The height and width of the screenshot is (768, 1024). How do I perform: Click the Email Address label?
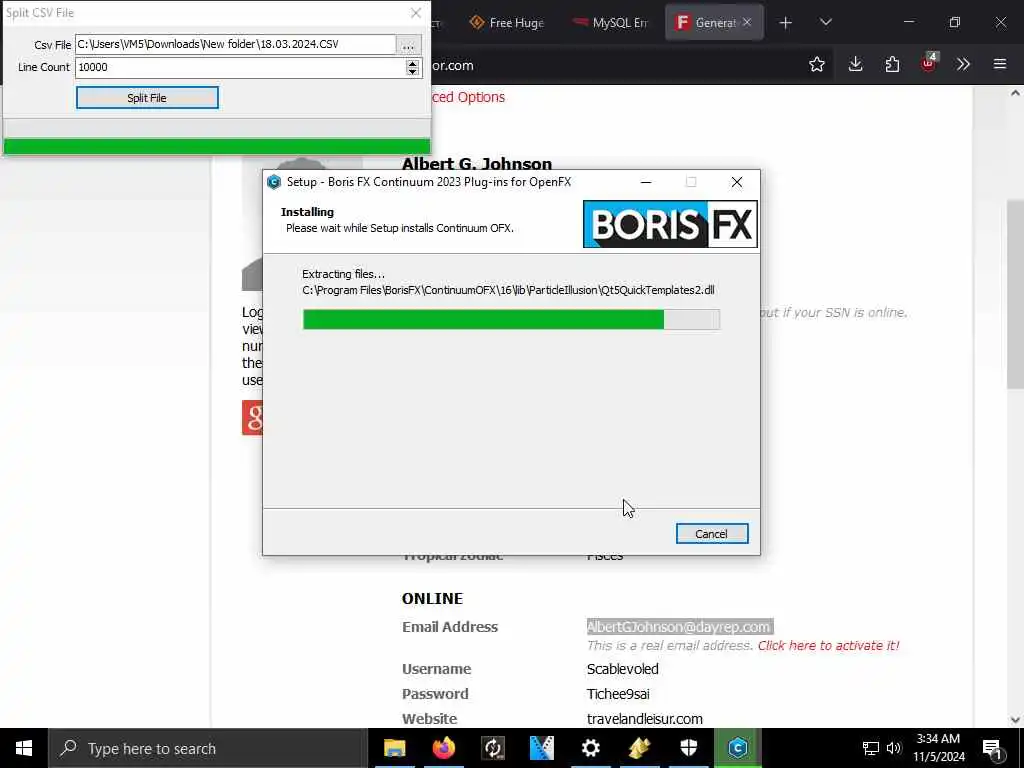tap(450, 627)
